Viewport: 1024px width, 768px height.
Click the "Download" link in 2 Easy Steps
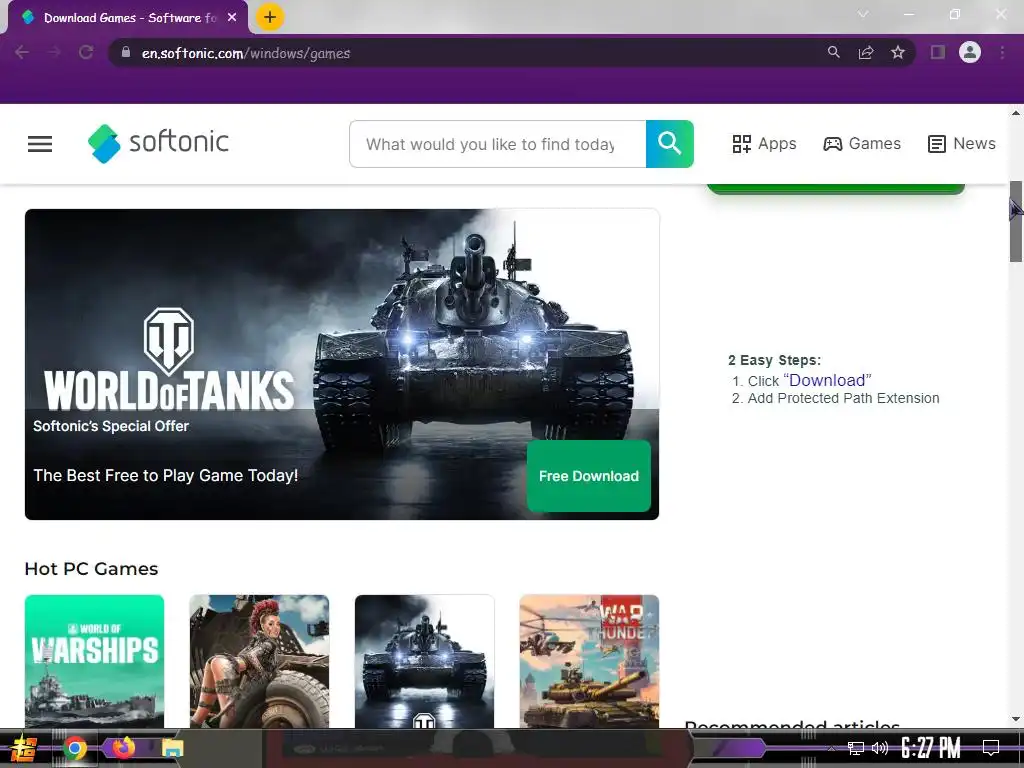827,380
